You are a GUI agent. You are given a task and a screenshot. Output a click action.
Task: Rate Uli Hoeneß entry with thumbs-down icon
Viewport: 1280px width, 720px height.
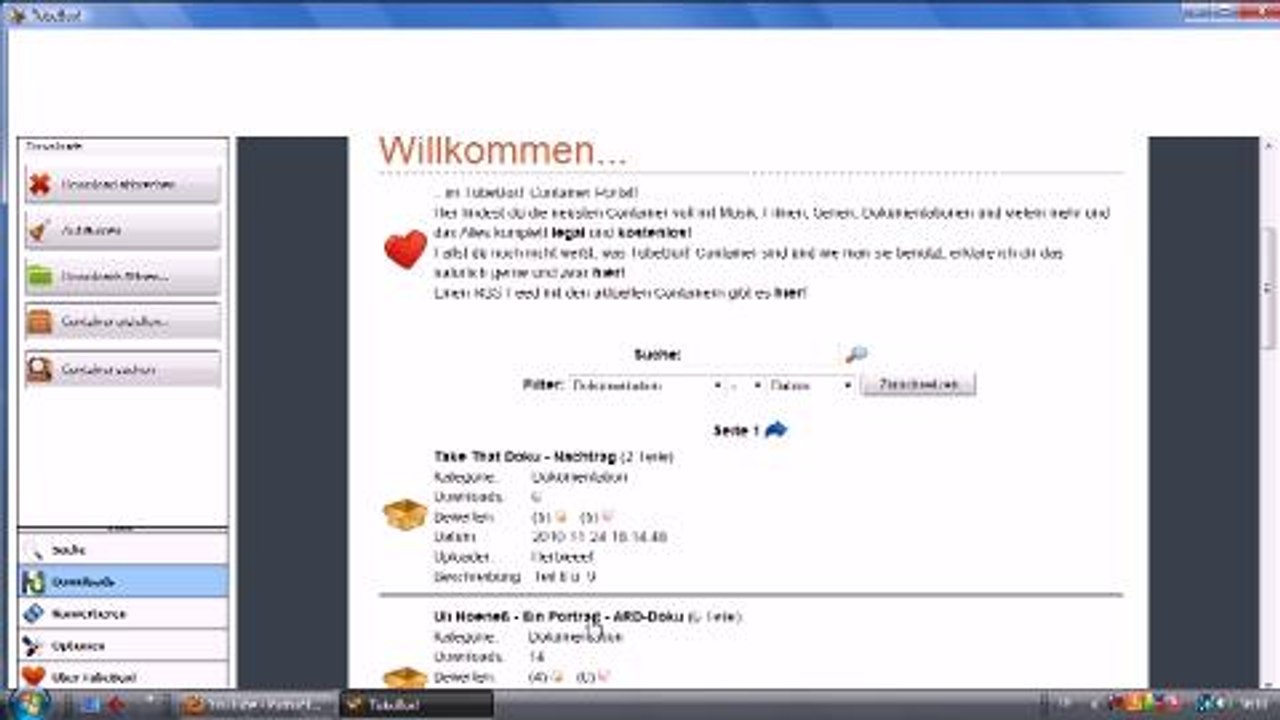point(604,677)
